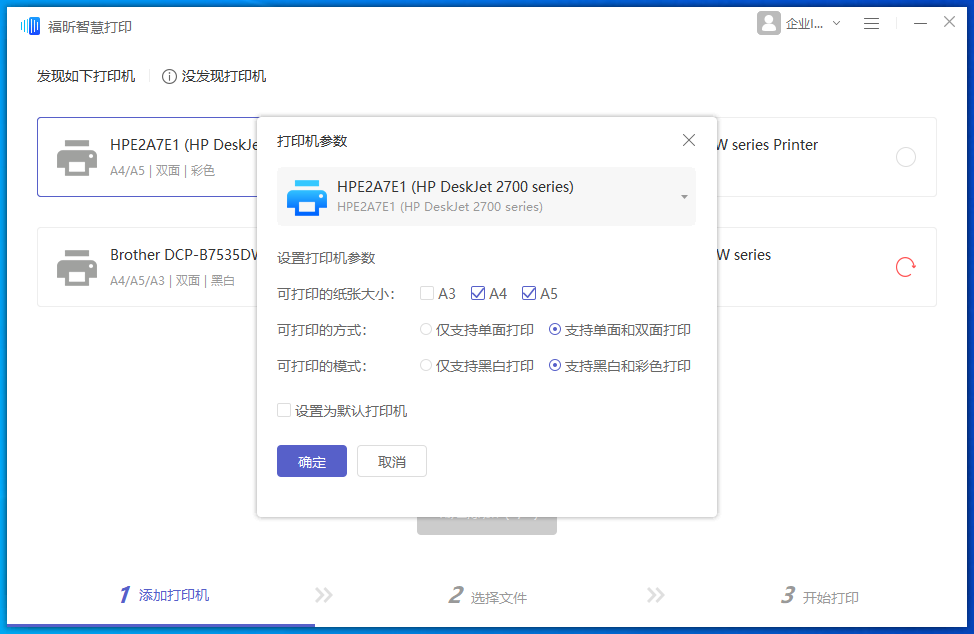
Task: Click the Brother DCP-B7535DW printer icon
Action: click(77, 266)
